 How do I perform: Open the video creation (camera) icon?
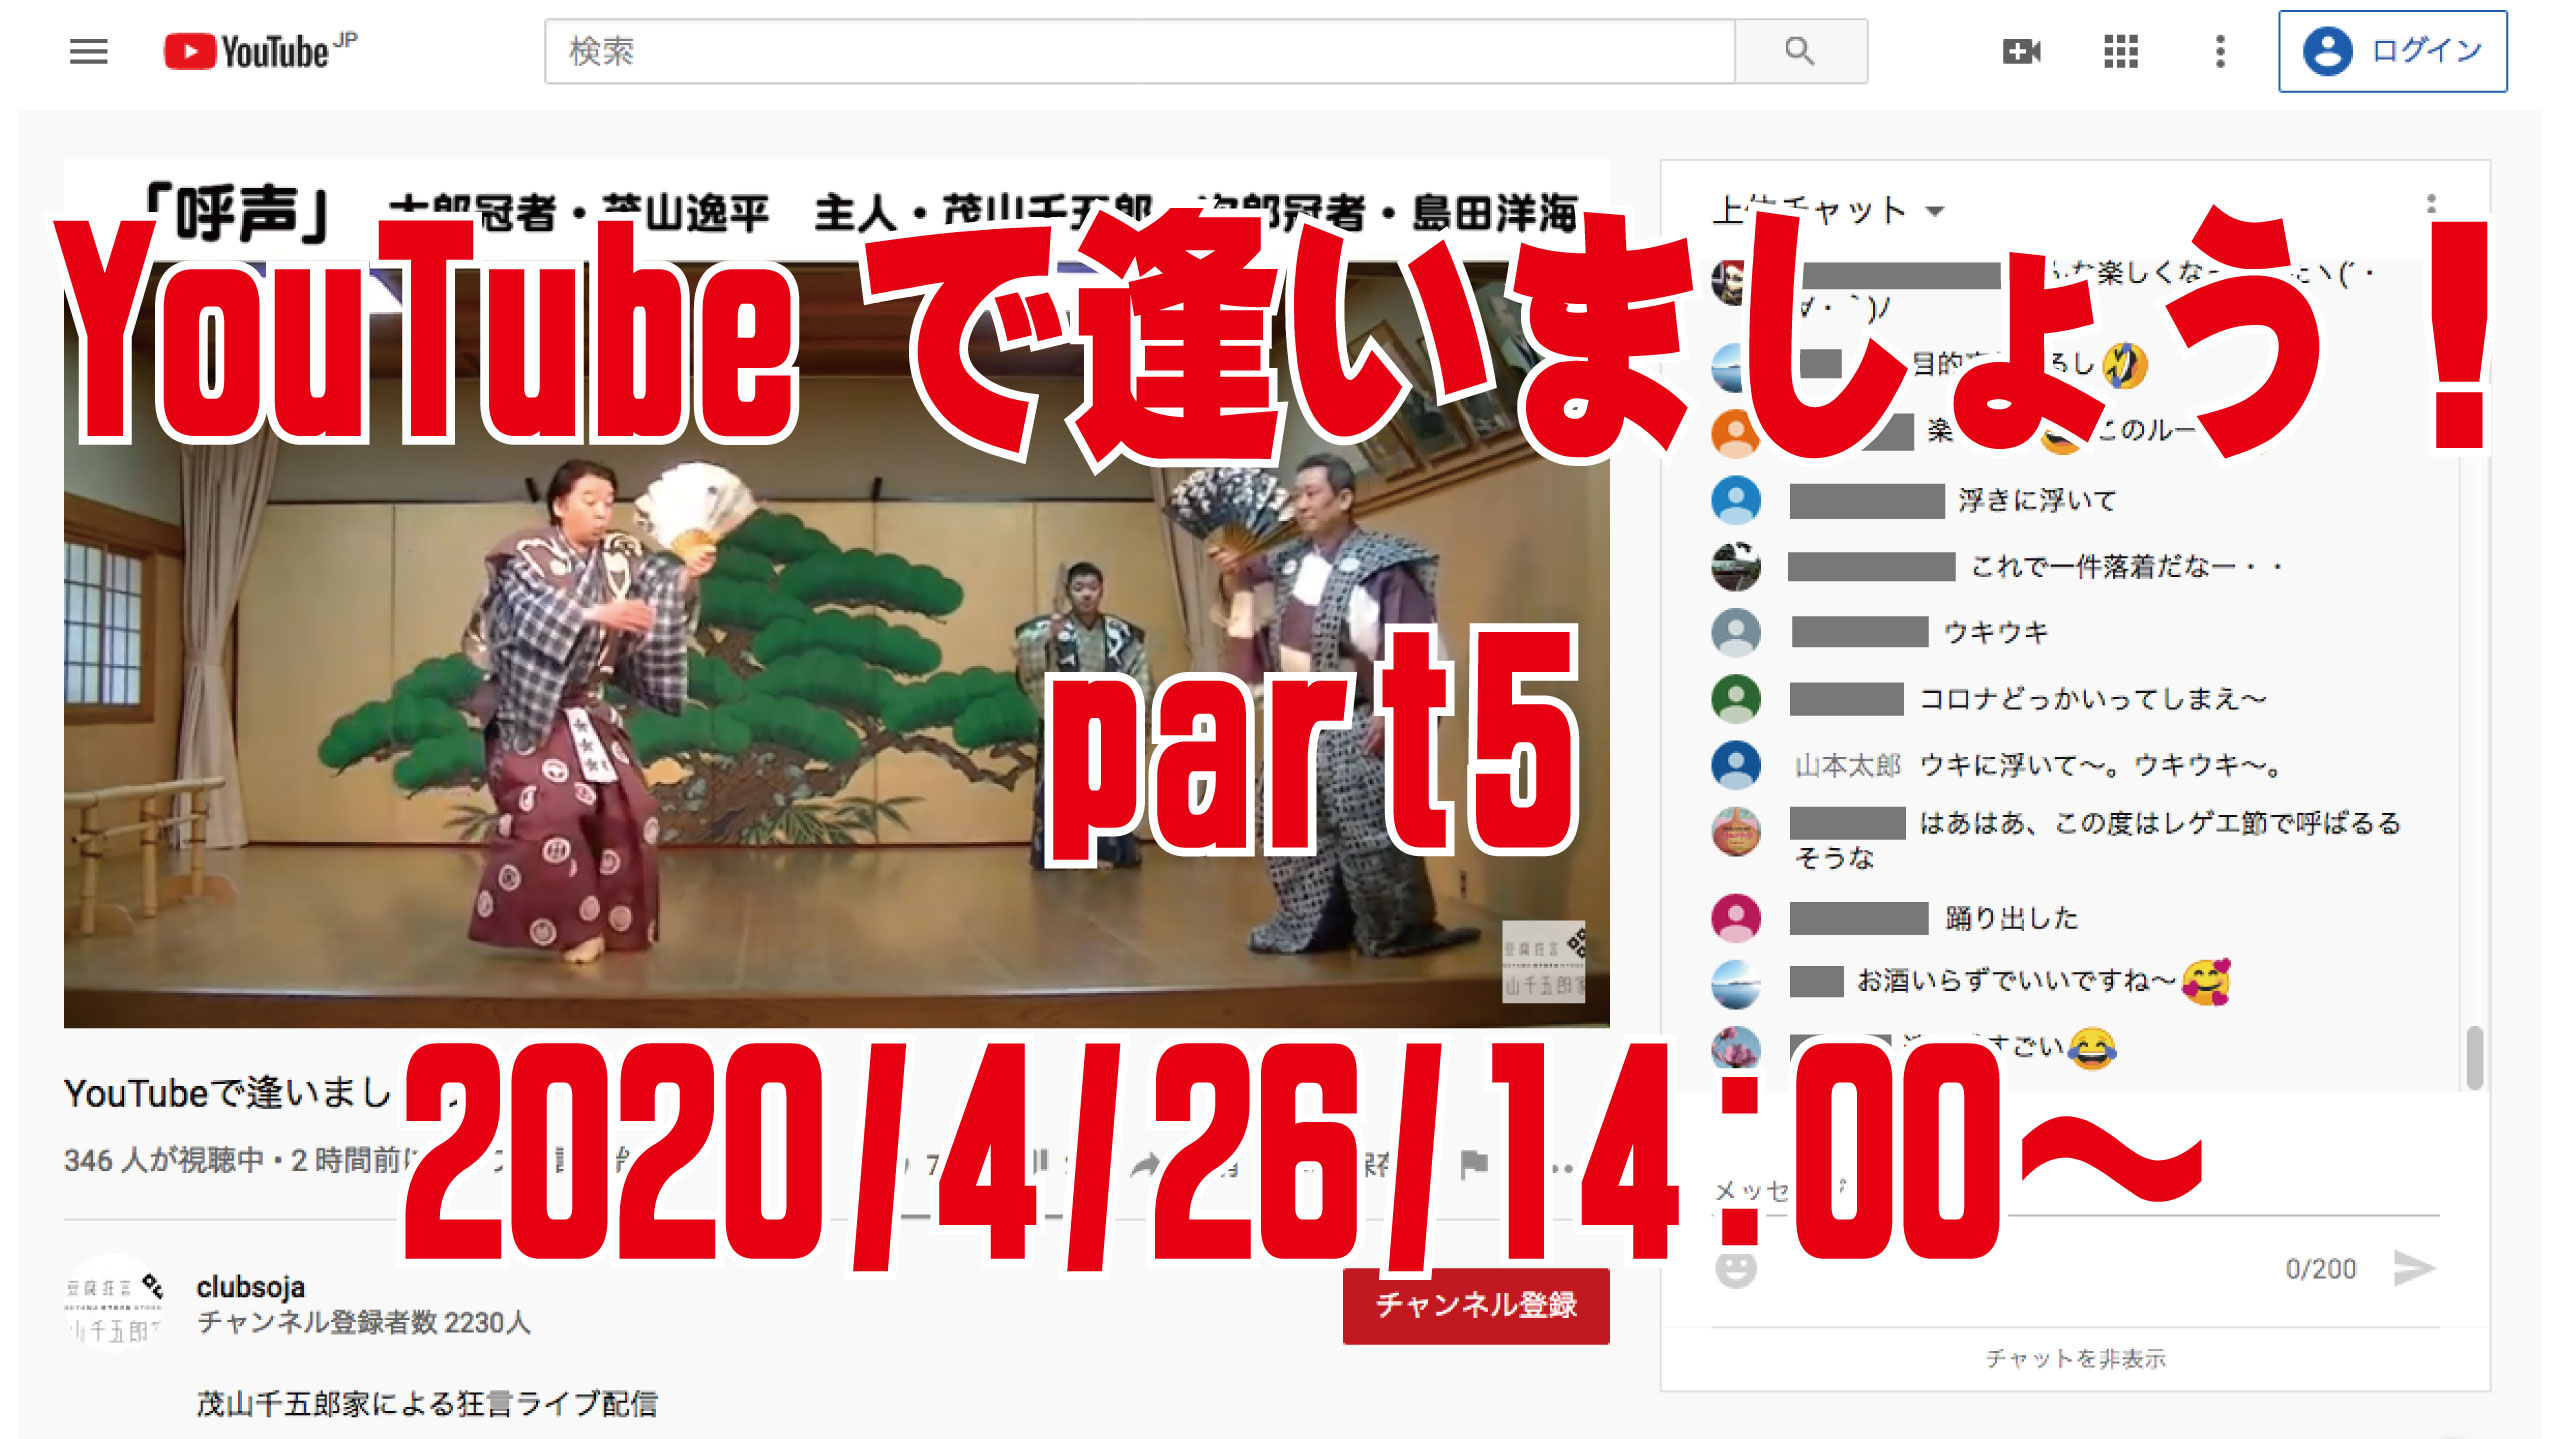2022,52
